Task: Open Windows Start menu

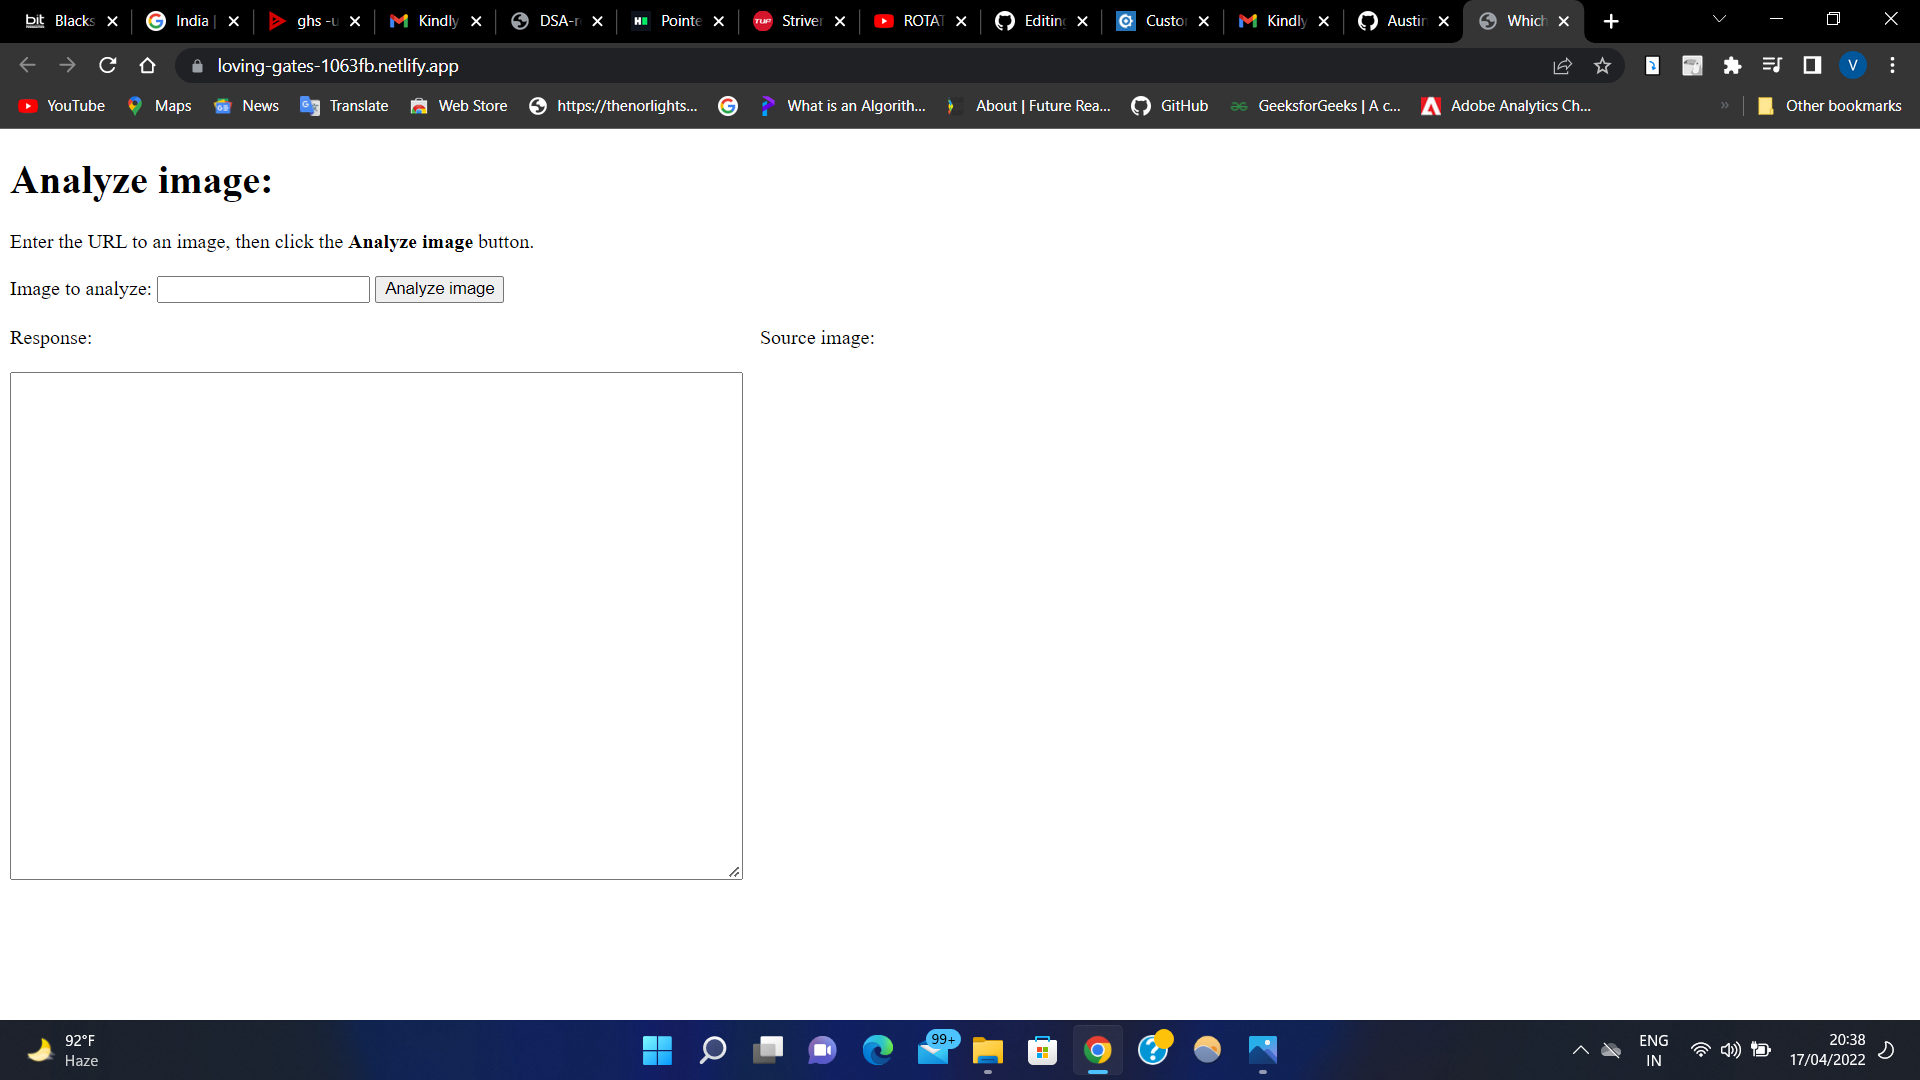Action: (657, 1050)
